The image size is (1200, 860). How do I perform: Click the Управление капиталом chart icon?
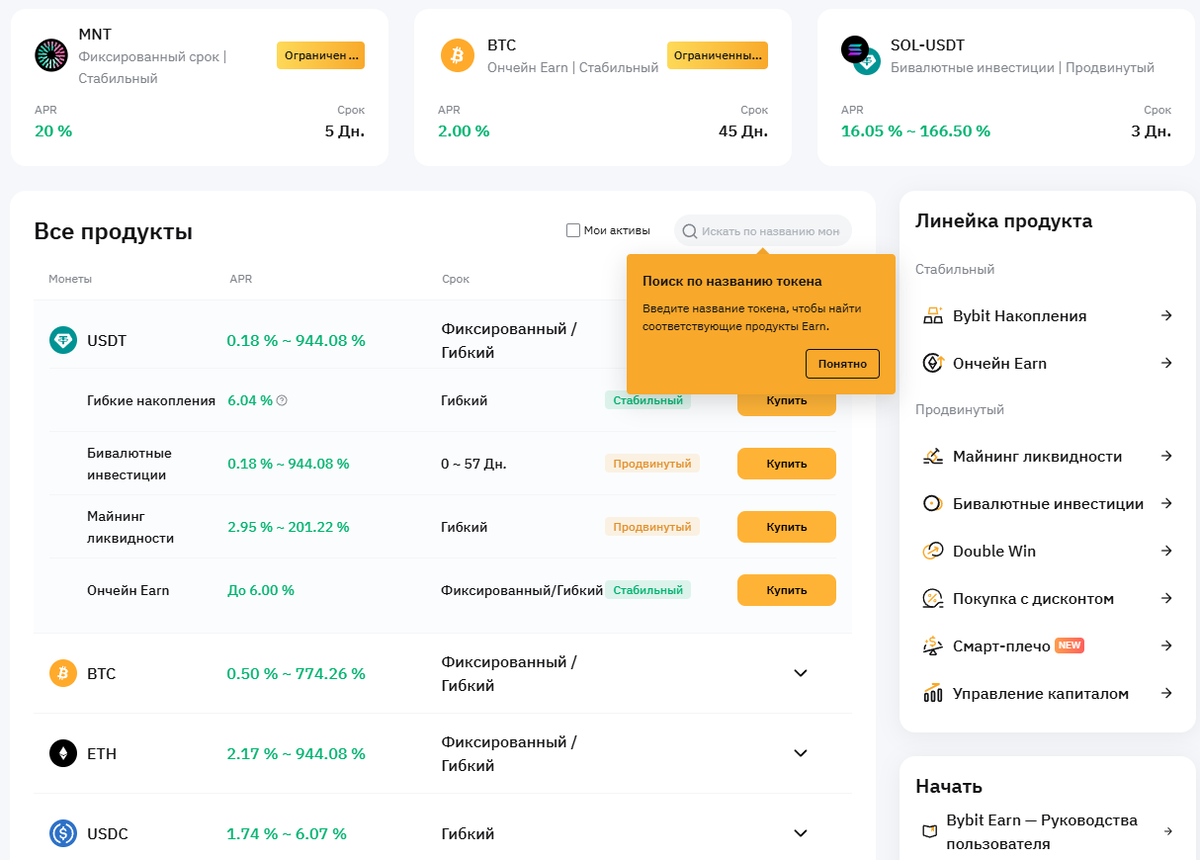coord(932,693)
